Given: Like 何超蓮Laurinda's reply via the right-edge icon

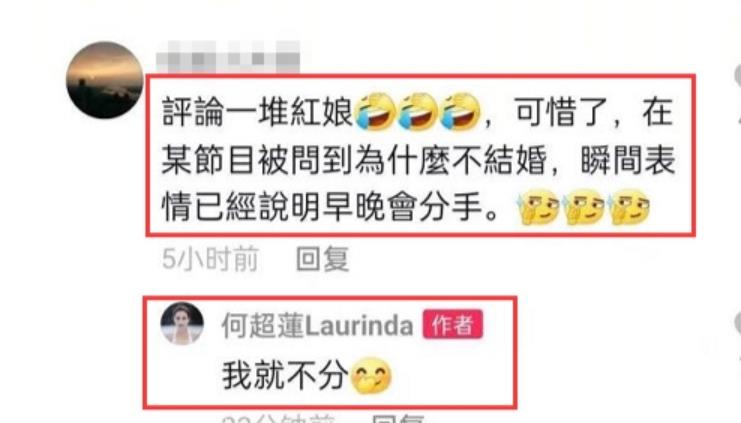Looking at the screenshot, I should tap(737, 324).
